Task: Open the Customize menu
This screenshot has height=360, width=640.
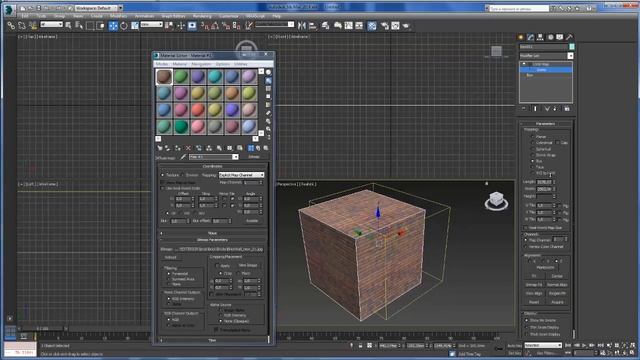Action: point(229,16)
